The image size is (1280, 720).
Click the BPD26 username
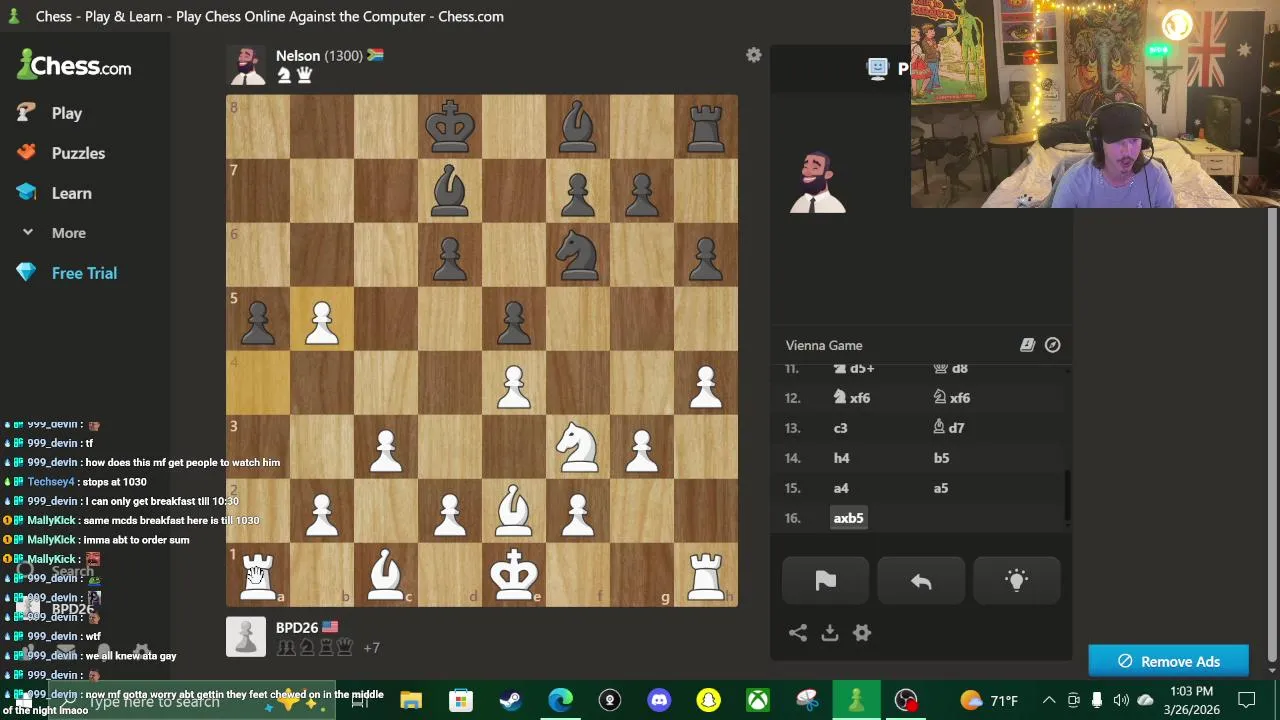coord(297,628)
